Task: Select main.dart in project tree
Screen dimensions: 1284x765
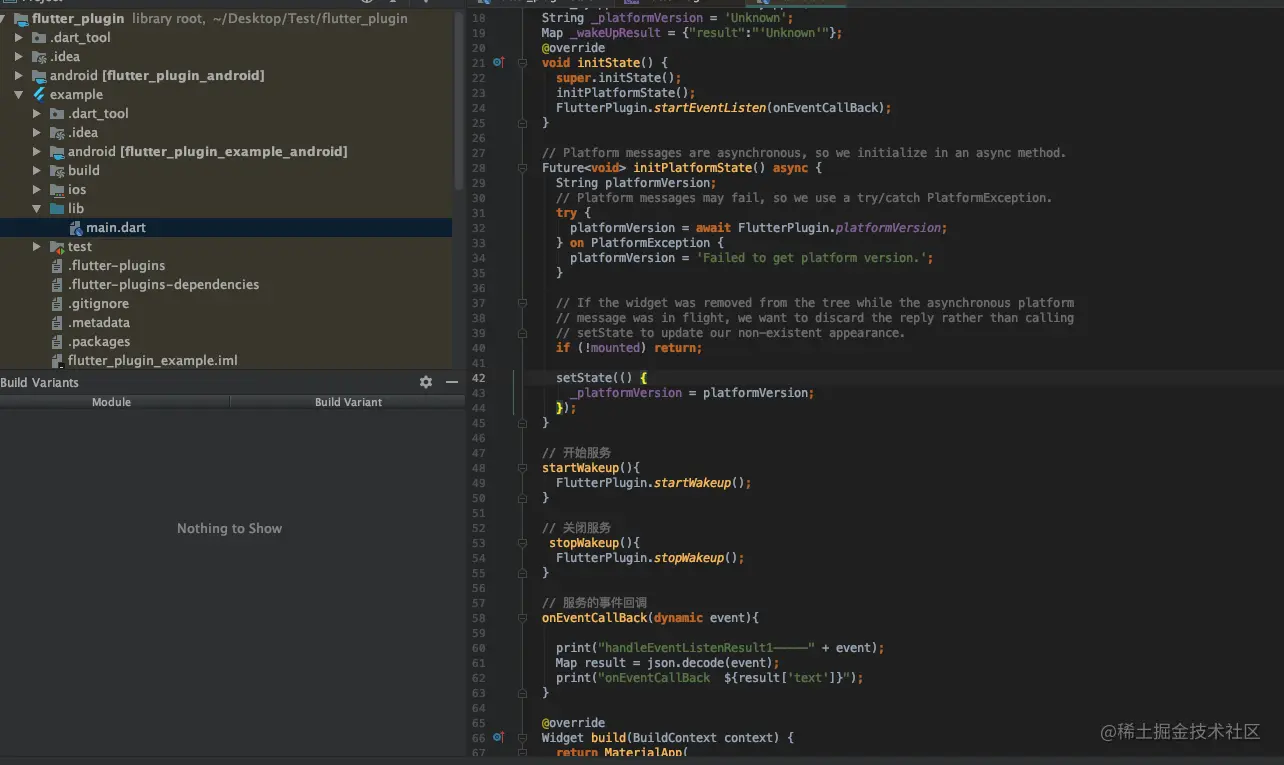Action: tap(226, 227)
